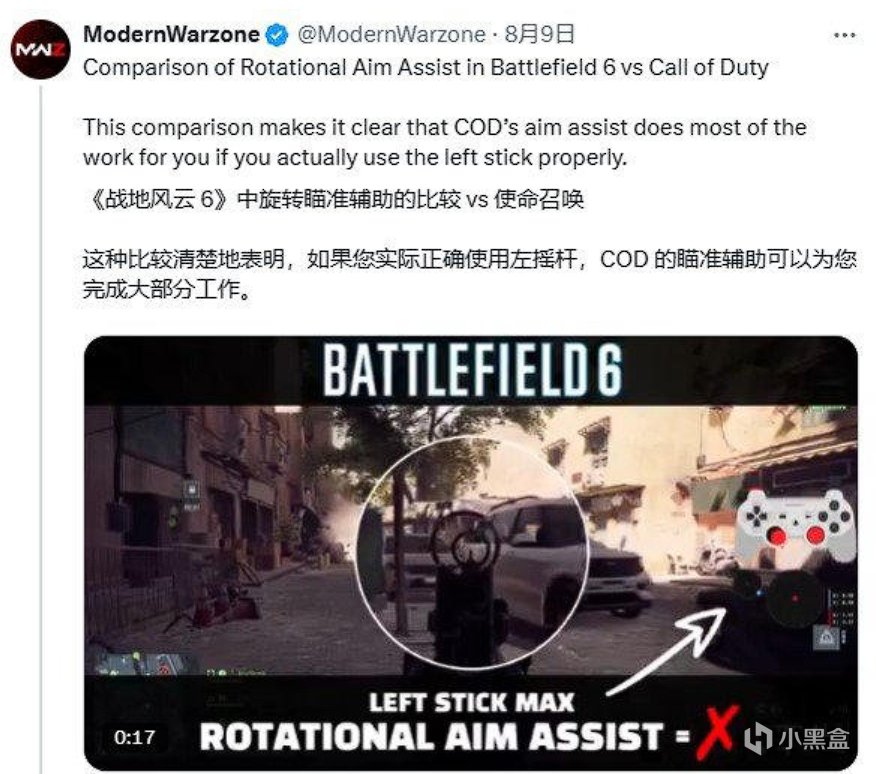Open the 8月9日 post date
Image resolution: width=876 pixels, height=774 pixels.
pos(540,35)
